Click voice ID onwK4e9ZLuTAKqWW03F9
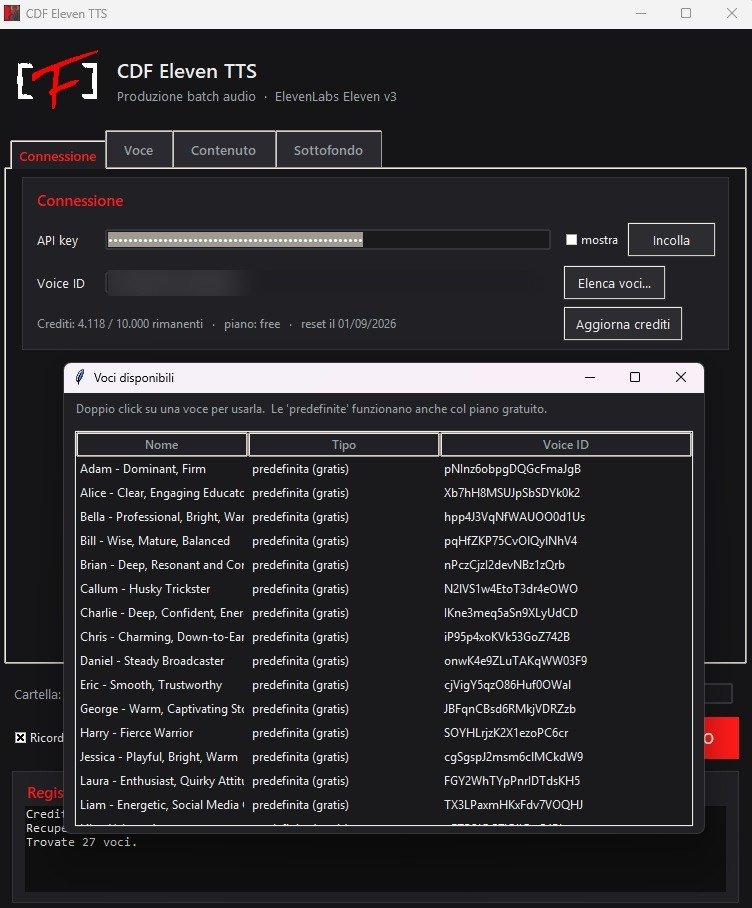 pyautogui.click(x=515, y=661)
